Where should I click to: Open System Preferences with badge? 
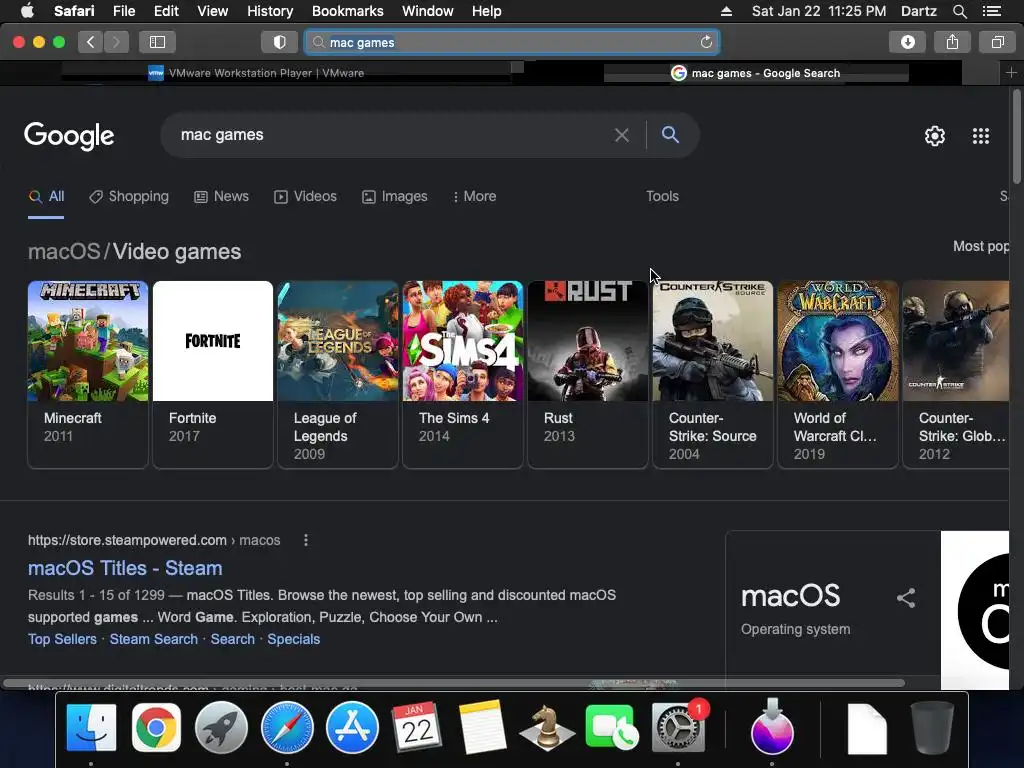(x=678, y=728)
